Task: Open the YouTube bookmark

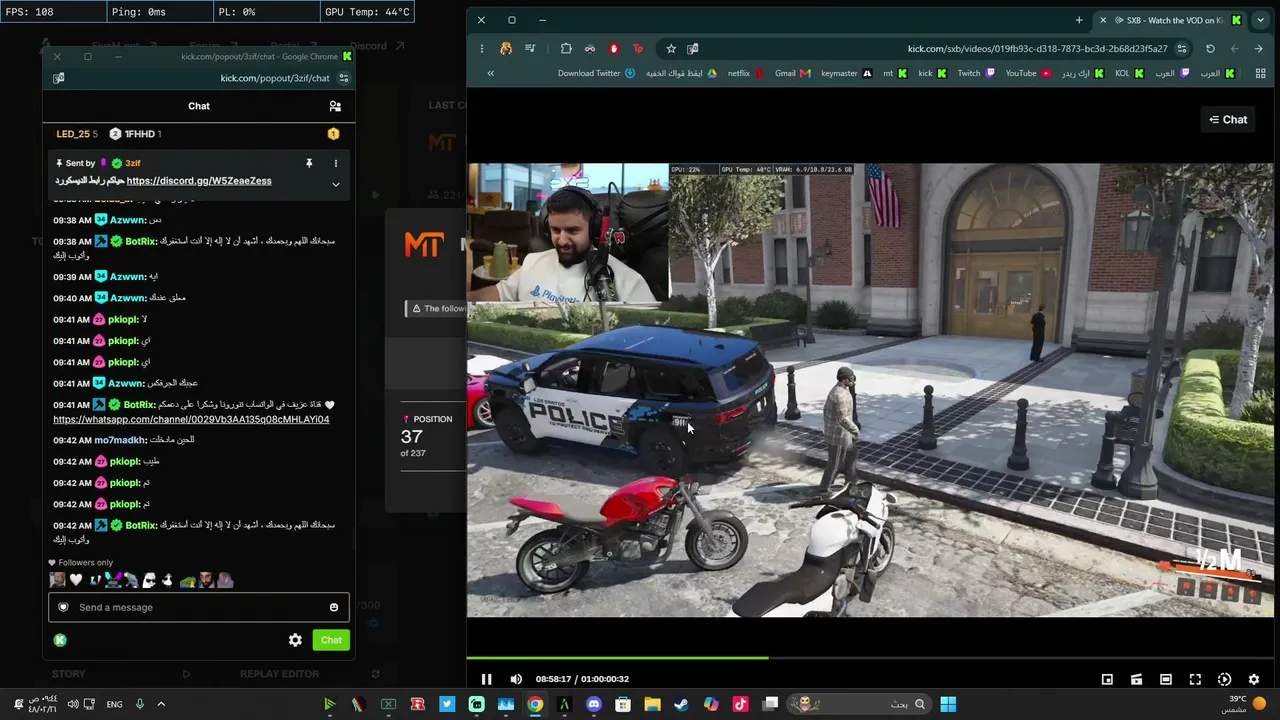Action: 1028,73
